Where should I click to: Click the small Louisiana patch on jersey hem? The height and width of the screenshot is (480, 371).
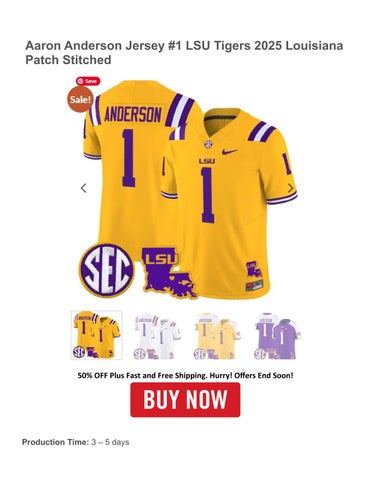click(254, 270)
